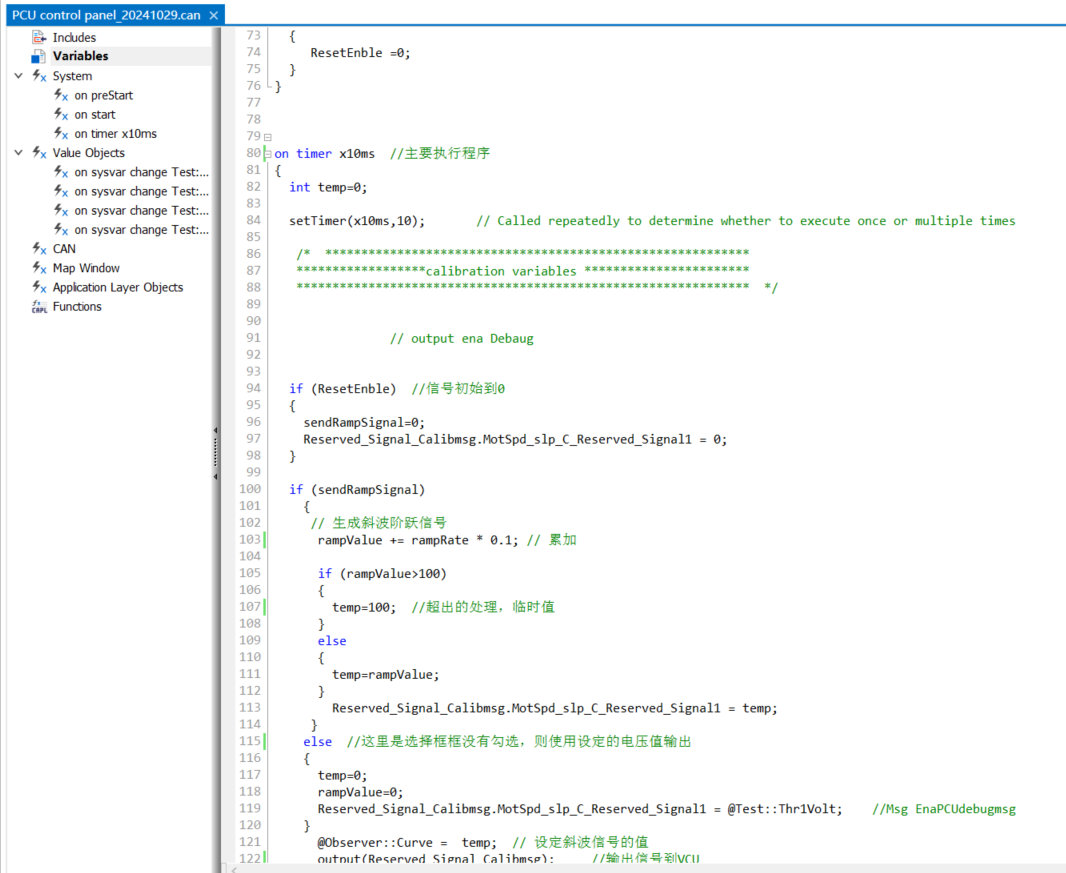Screen dimensions: 1066x873
Task: Click the on timer x10ms handler icon
Action: point(60,133)
